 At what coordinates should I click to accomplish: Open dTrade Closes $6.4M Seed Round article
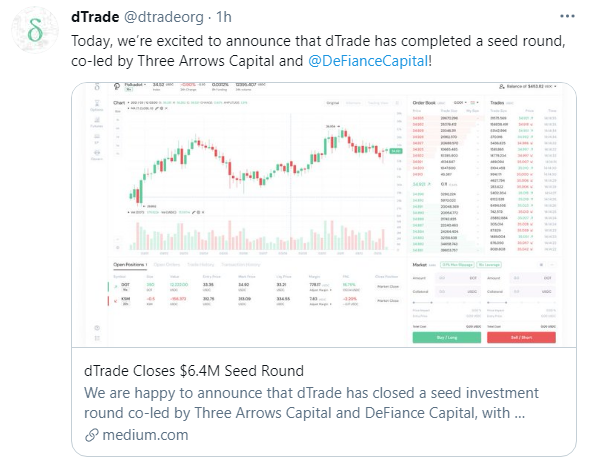194,371
